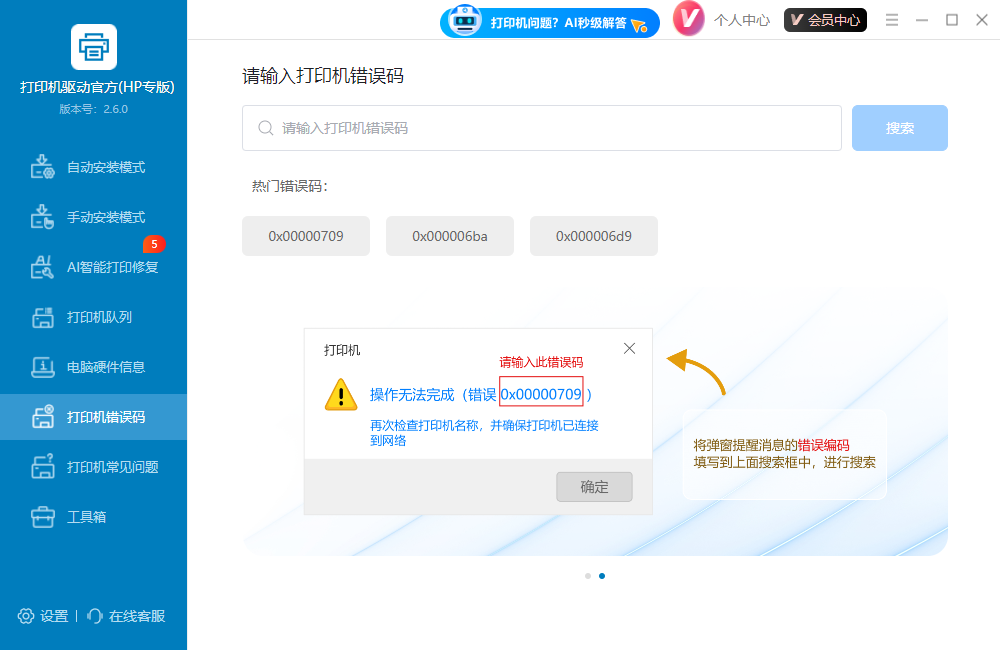1000x650 pixels.
Task: Open AI智能打印修复 from the sidebar
Action: pyautogui.click(x=44, y=267)
